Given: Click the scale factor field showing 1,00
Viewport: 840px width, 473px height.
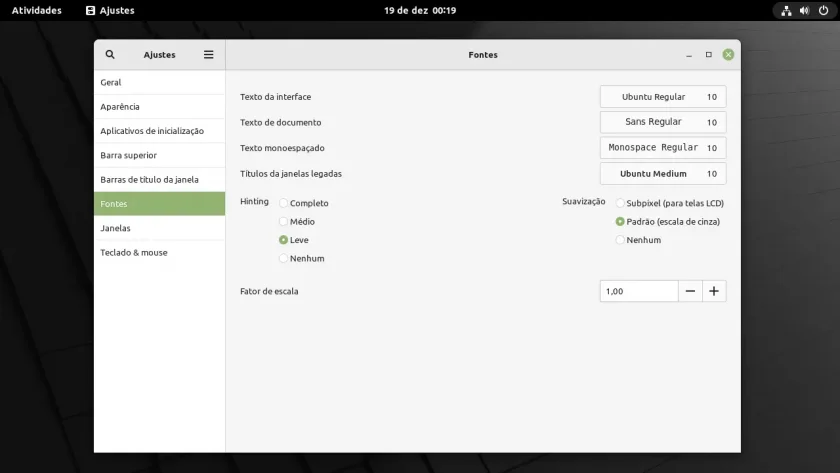Looking at the screenshot, I should (639, 291).
